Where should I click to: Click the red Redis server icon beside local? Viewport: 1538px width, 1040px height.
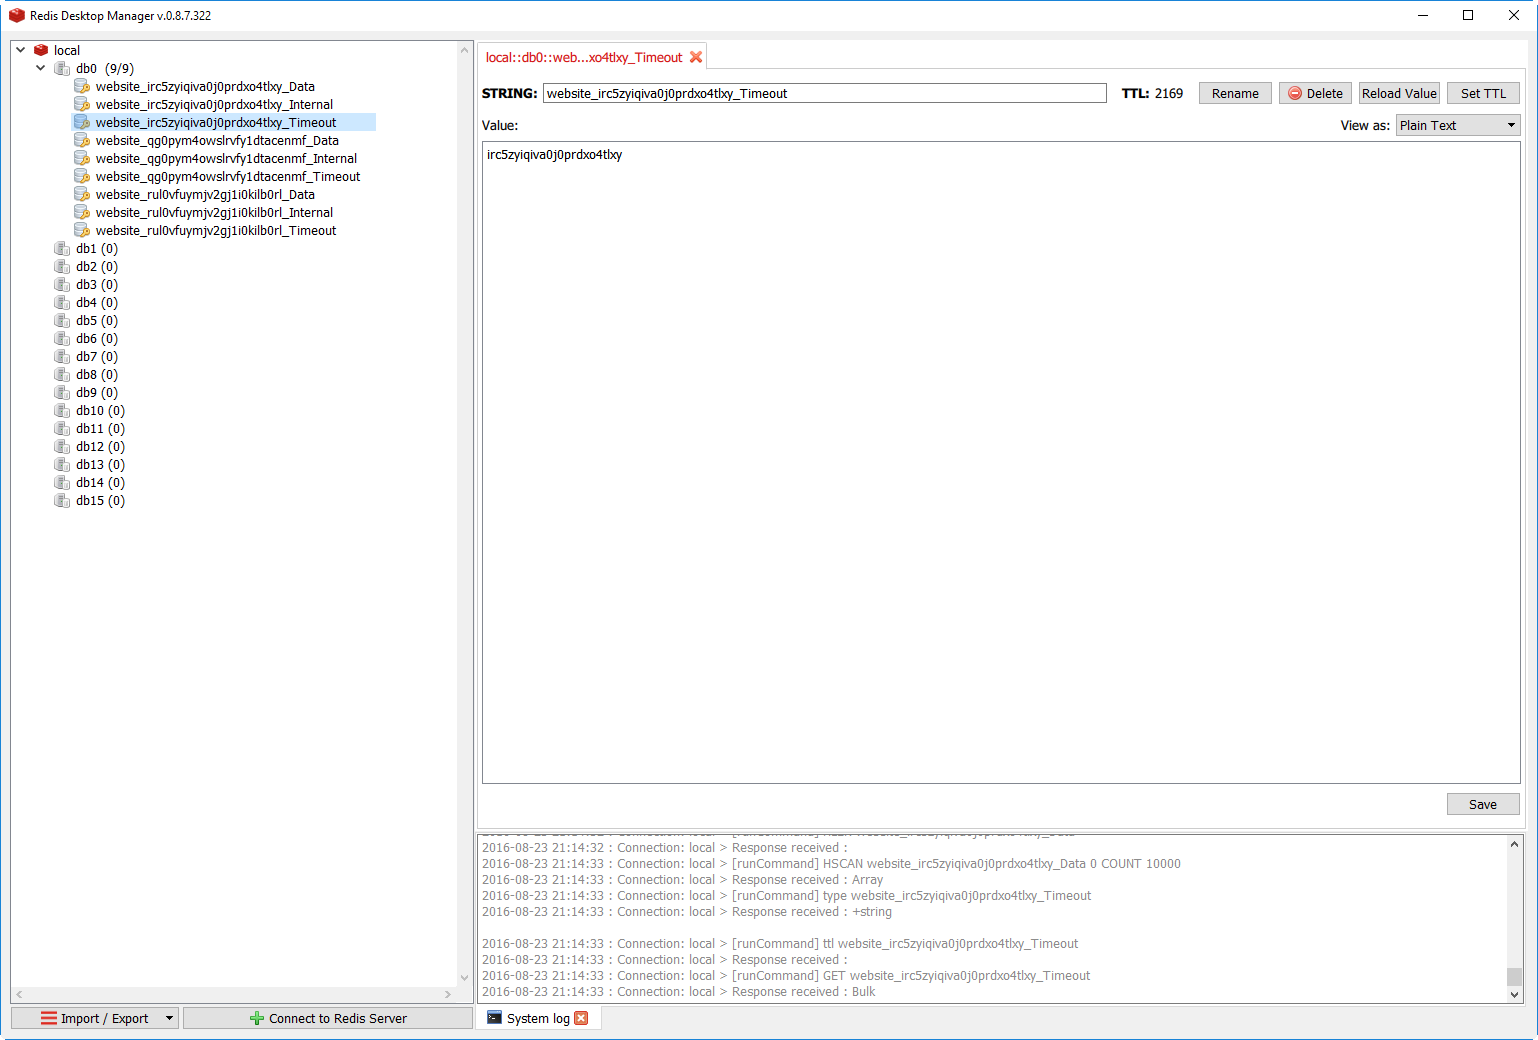(41, 50)
